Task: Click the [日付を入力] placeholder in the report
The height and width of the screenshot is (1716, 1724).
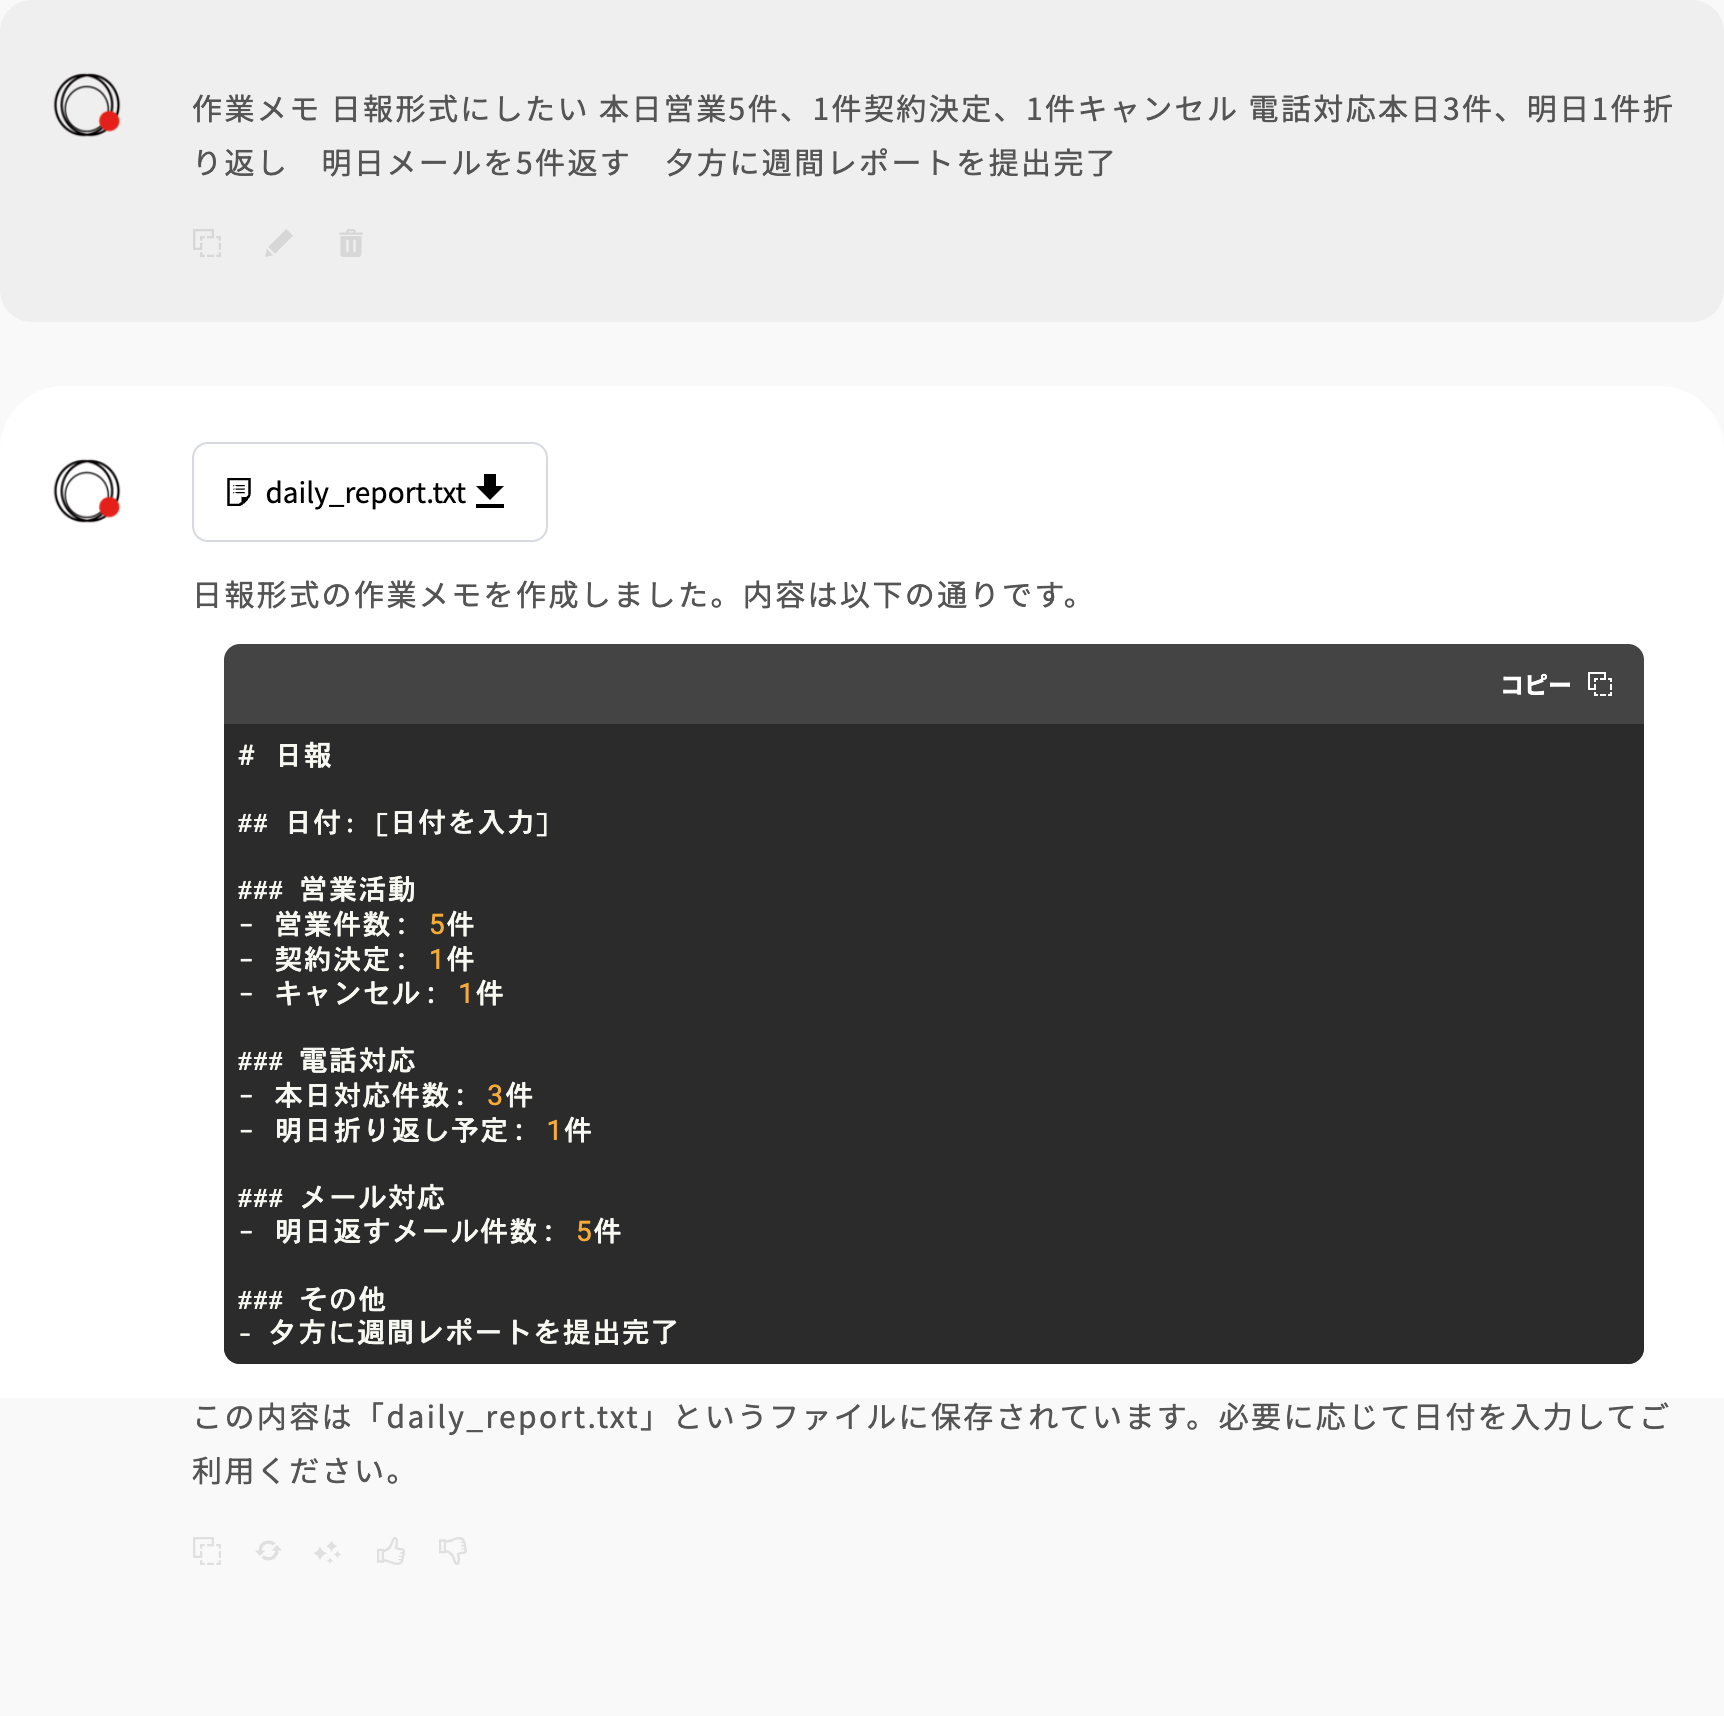Action: point(461,822)
